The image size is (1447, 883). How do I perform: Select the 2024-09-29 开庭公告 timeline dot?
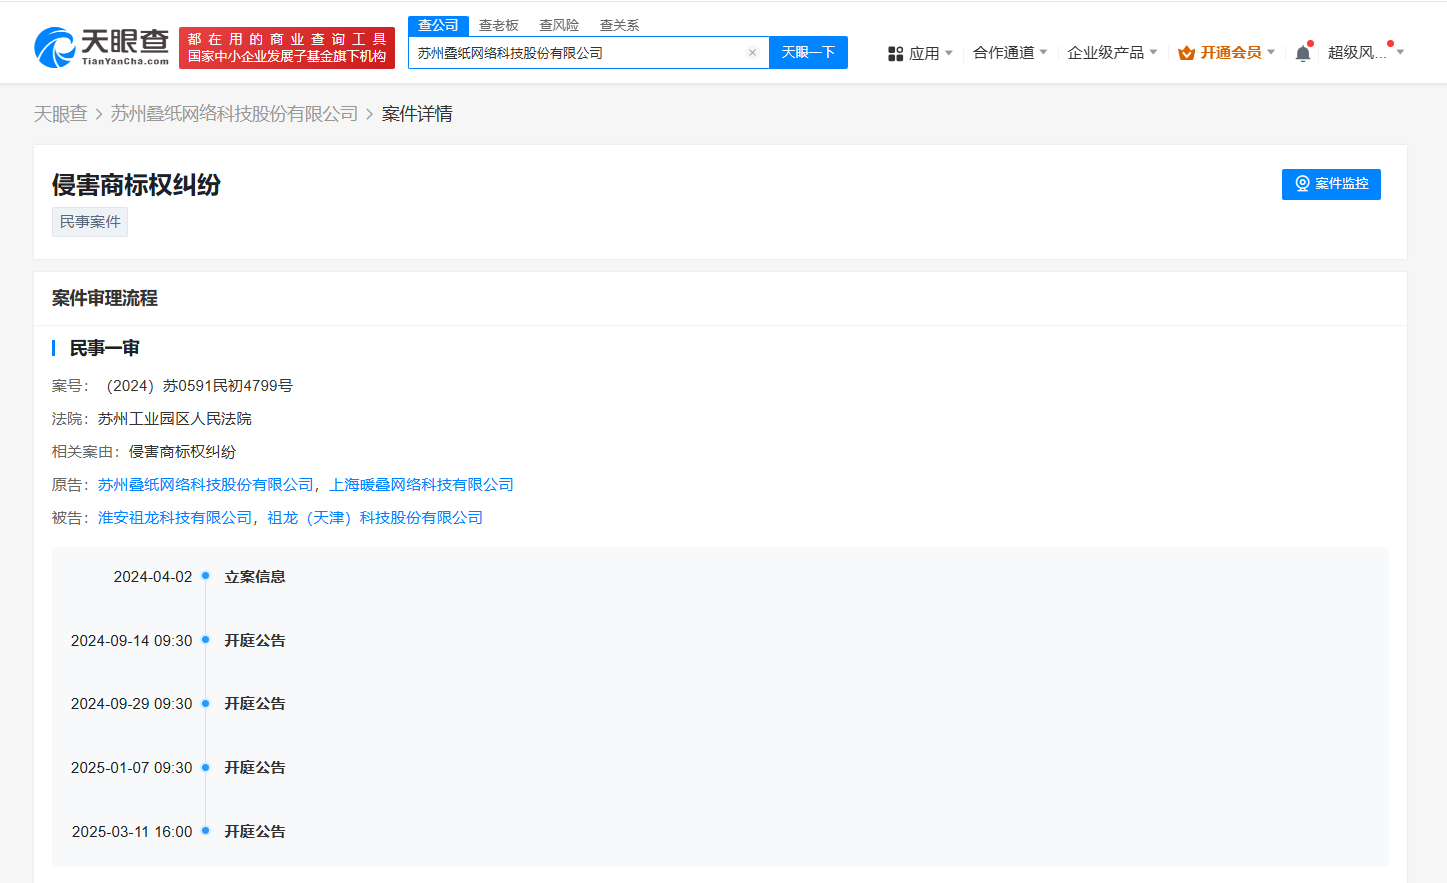(205, 703)
